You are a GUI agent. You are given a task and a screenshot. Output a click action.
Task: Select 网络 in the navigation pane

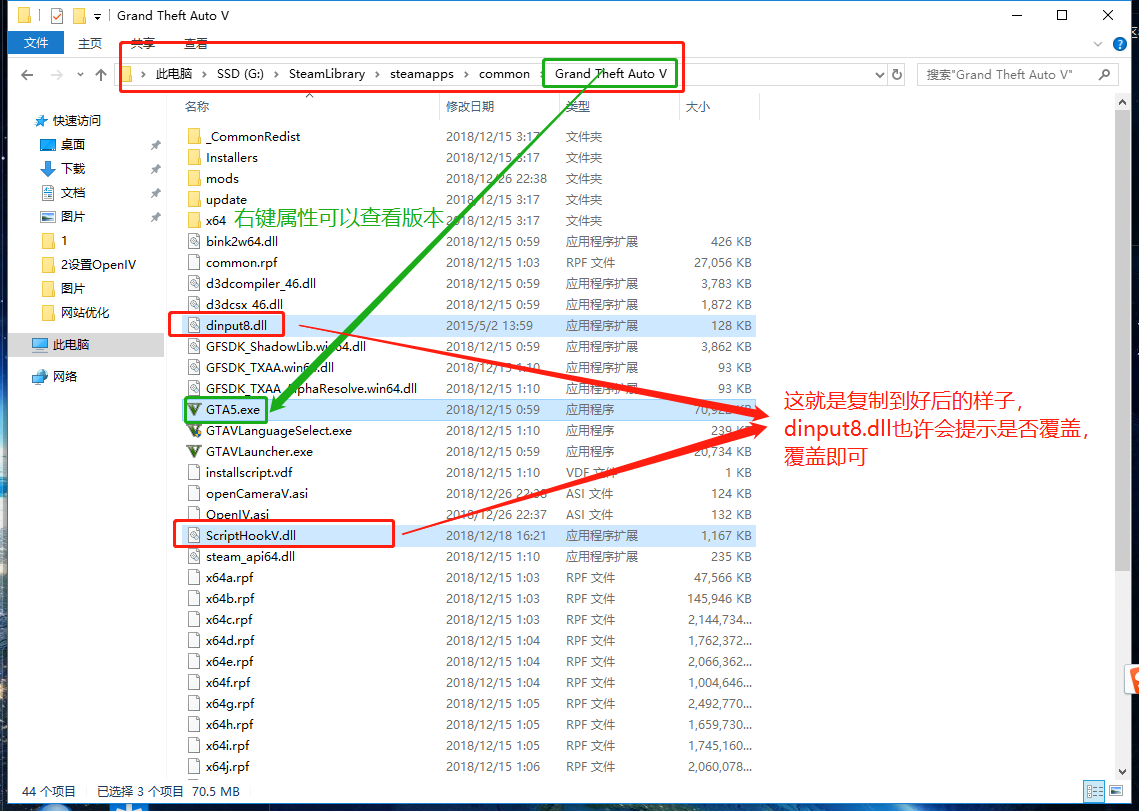tap(65, 376)
